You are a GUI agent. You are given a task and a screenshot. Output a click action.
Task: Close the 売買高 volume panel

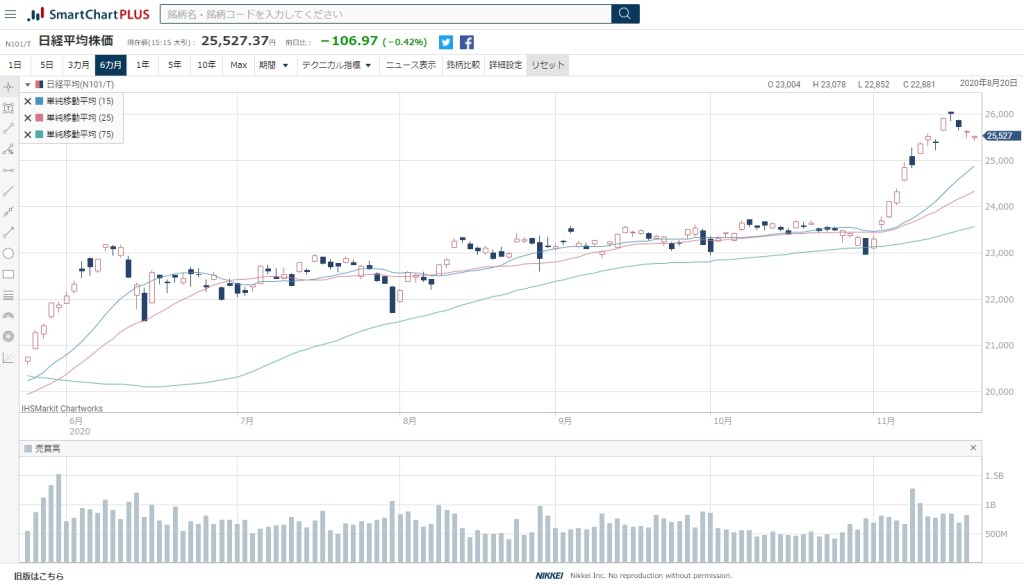point(973,448)
